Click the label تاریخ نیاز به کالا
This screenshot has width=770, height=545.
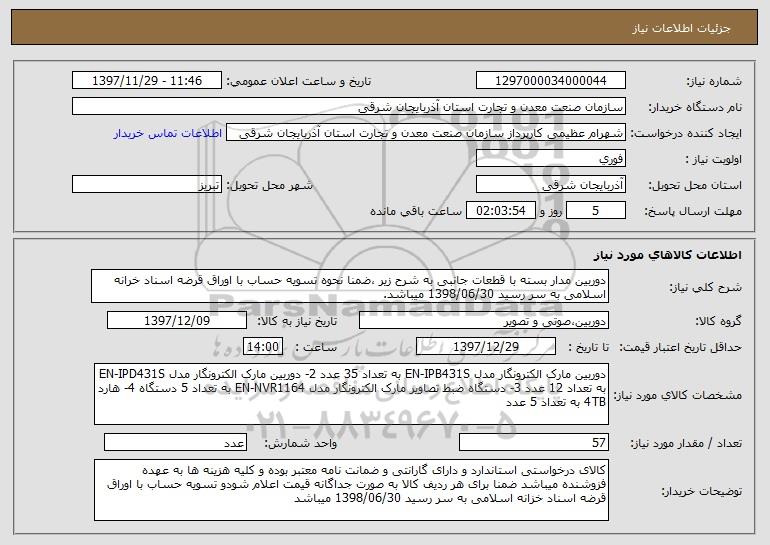[297, 322]
